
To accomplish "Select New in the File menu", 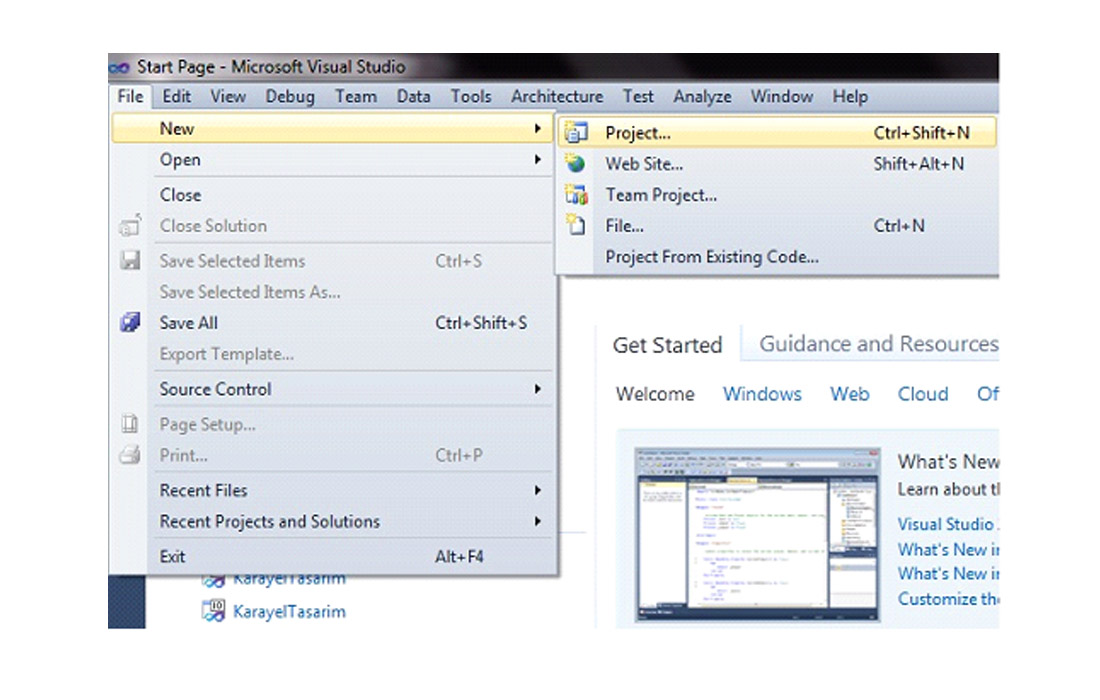I will 332,128.
